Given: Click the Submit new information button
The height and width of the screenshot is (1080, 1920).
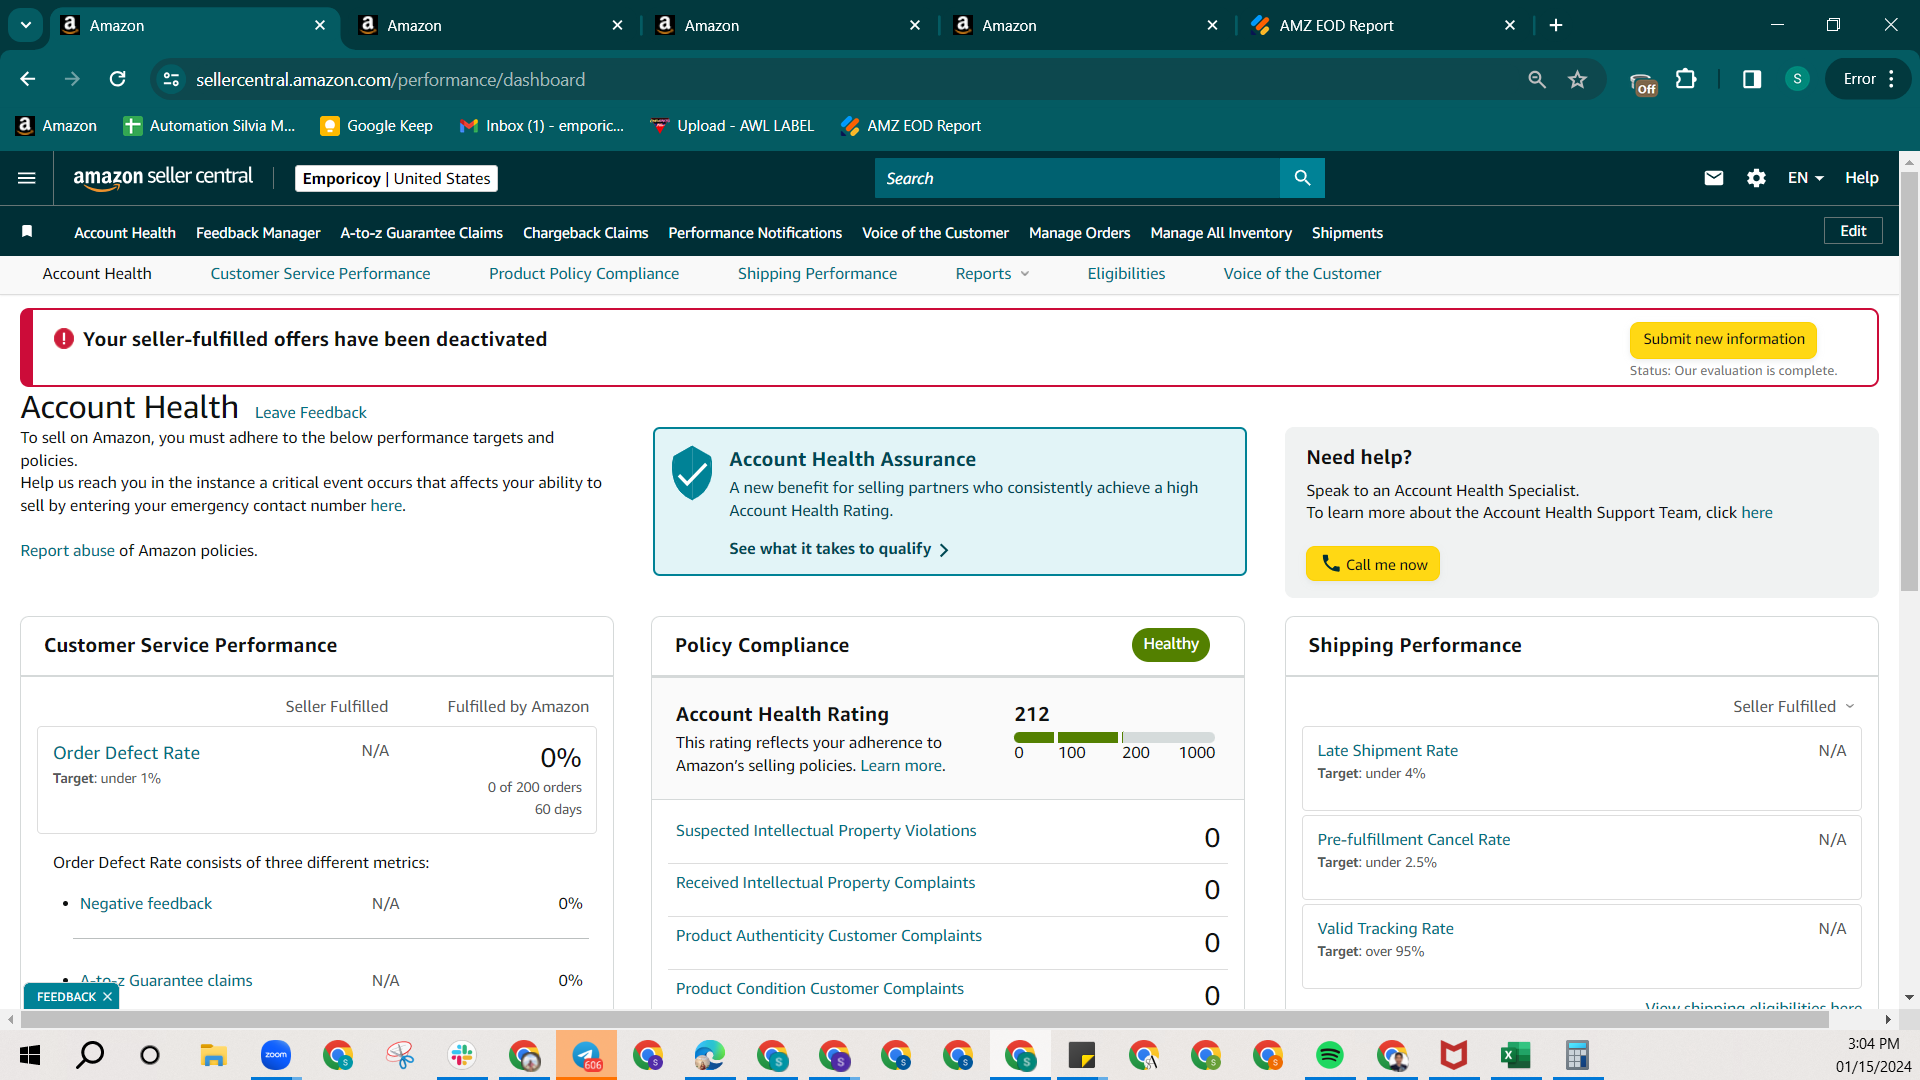Looking at the screenshot, I should (1723, 340).
